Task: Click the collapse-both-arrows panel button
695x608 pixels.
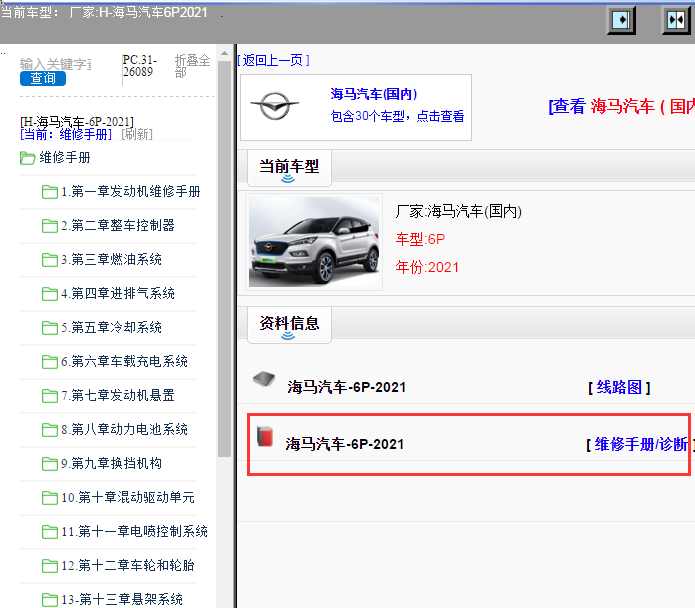Action: [676, 20]
